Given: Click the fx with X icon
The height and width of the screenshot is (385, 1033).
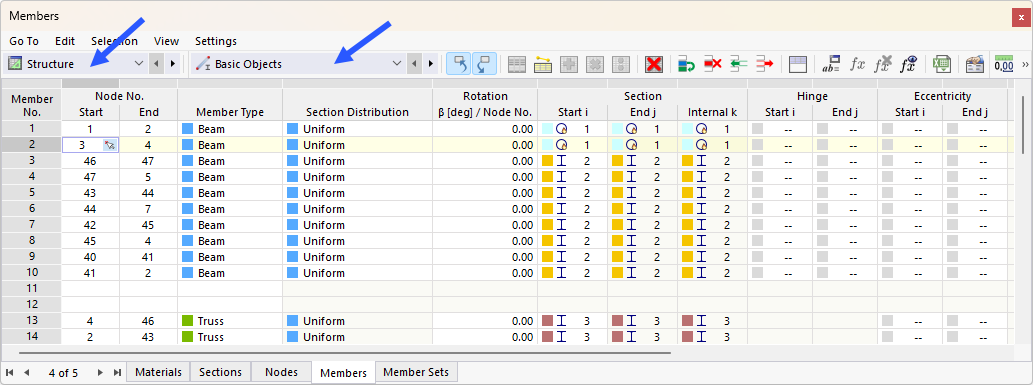Looking at the screenshot, I should (x=883, y=64).
